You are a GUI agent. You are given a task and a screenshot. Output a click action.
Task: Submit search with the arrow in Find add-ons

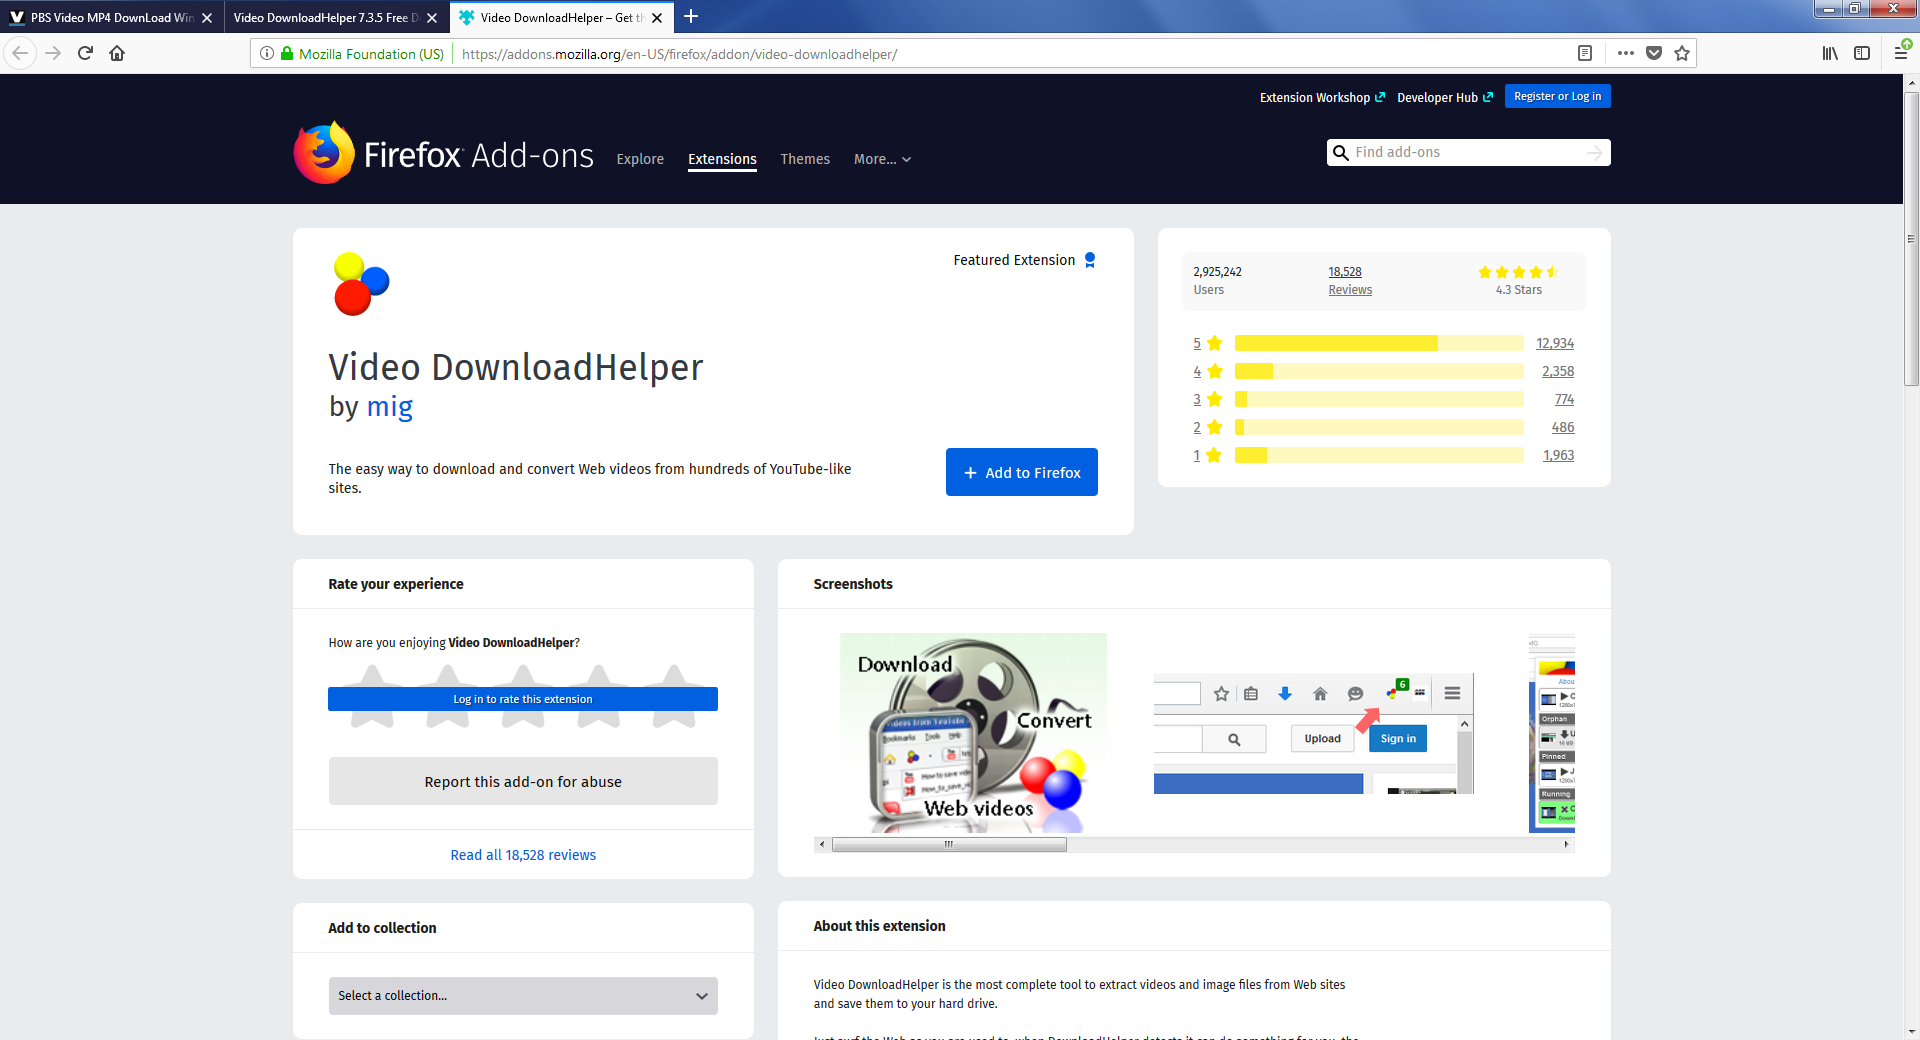click(1595, 152)
